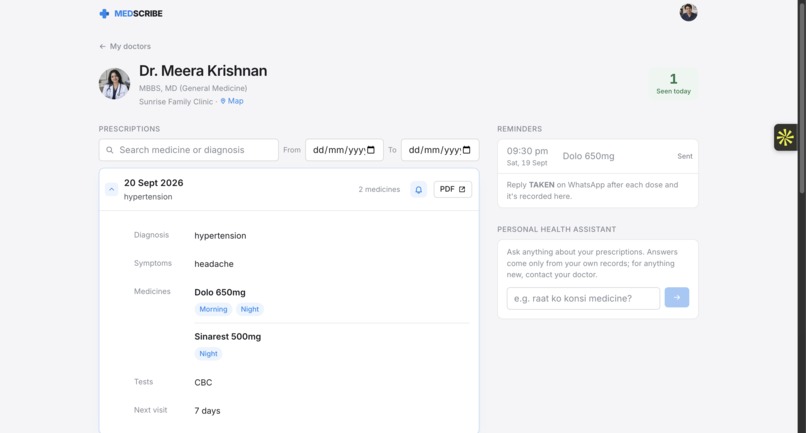The image size is (806, 433).
Task: Click the 2 medicines count label
Action: [x=379, y=189]
